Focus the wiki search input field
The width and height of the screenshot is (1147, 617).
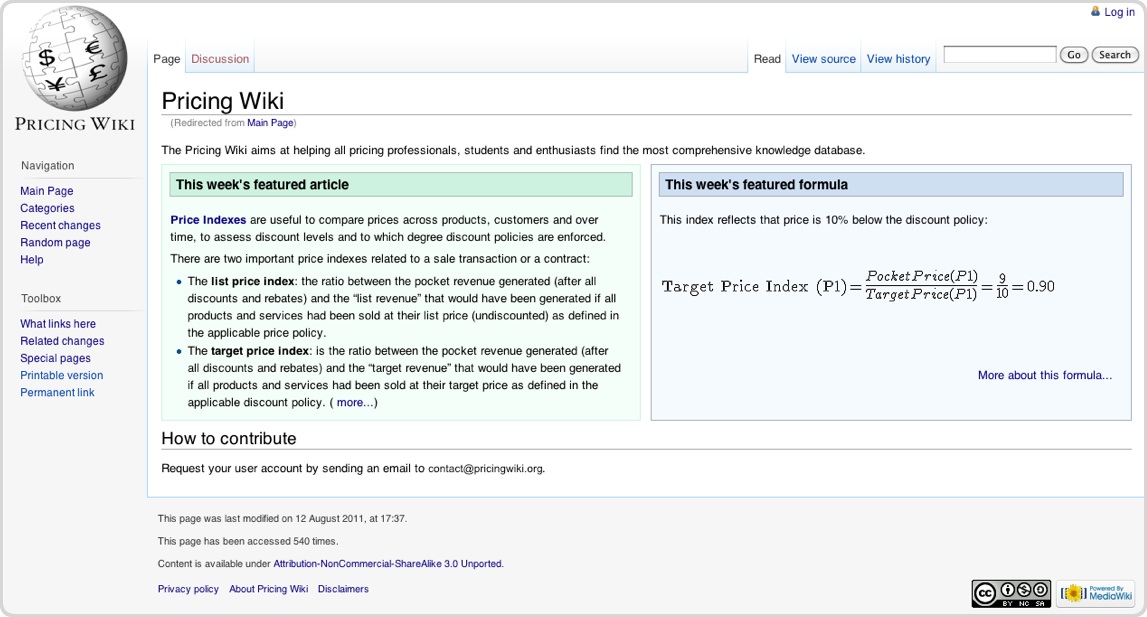click(x=999, y=54)
